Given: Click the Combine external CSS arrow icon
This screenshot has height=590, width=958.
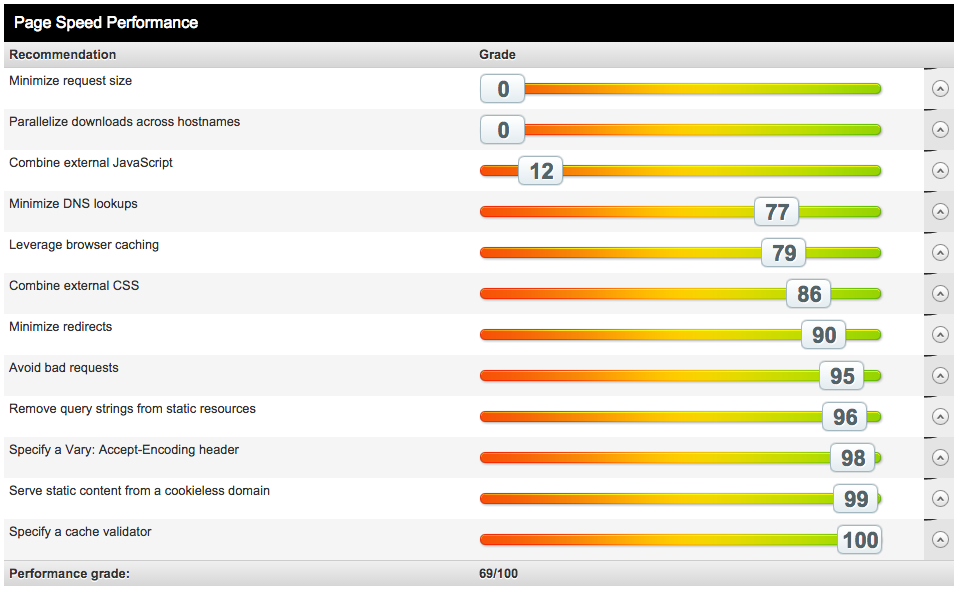Looking at the screenshot, I should [x=939, y=294].
